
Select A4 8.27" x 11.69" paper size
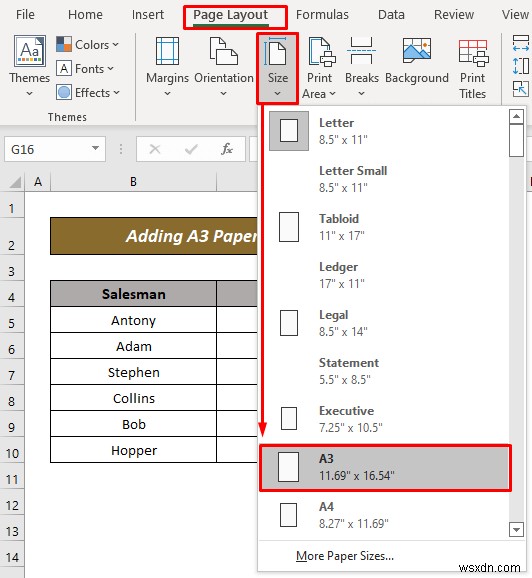(x=383, y=515)
